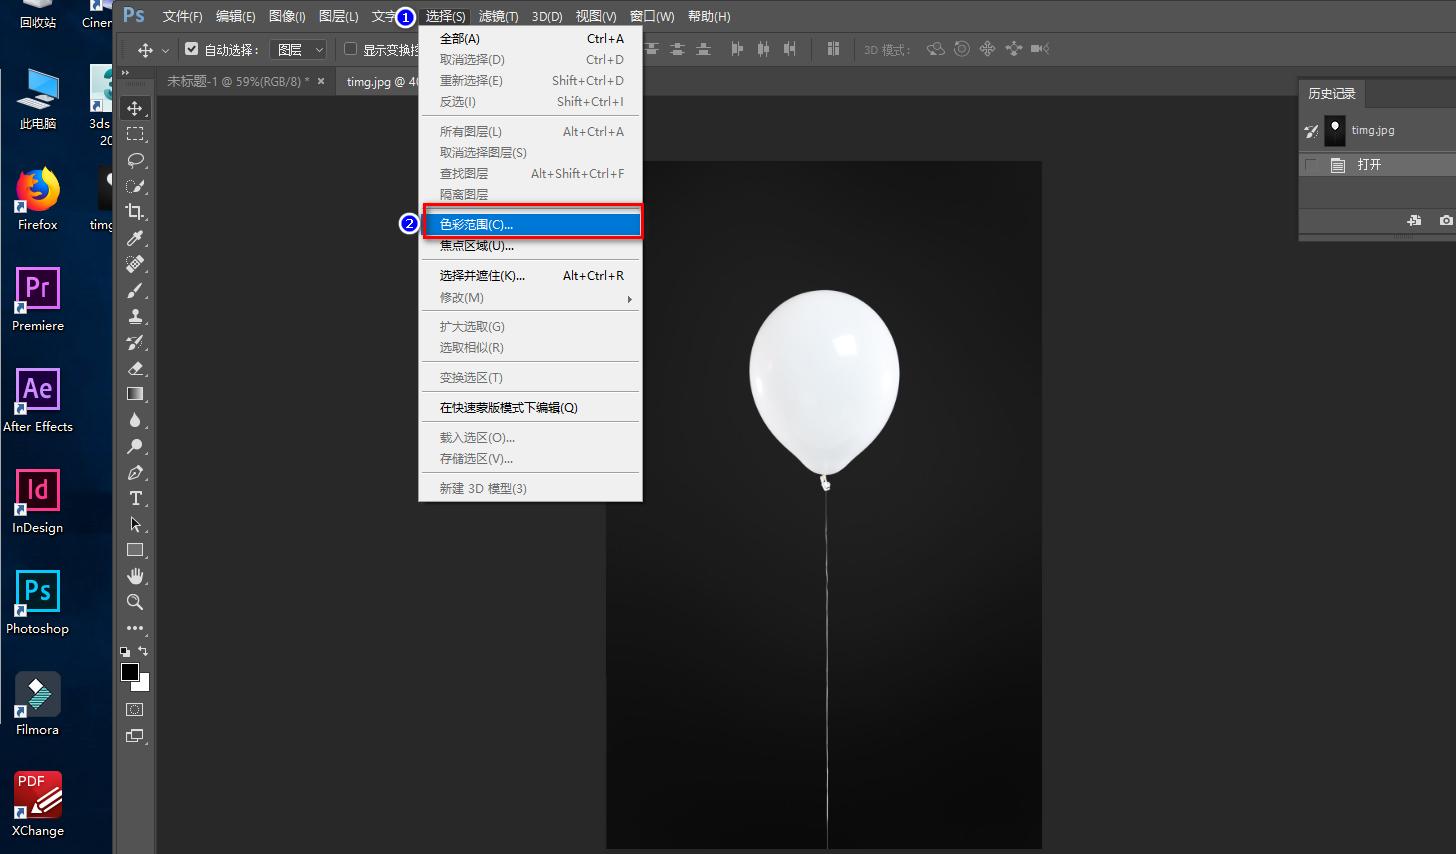The height and width of the screenshot is (854, 1456).
Task: Select the Lasso tool
Action: pyautogui.click(x=135, y=160)
